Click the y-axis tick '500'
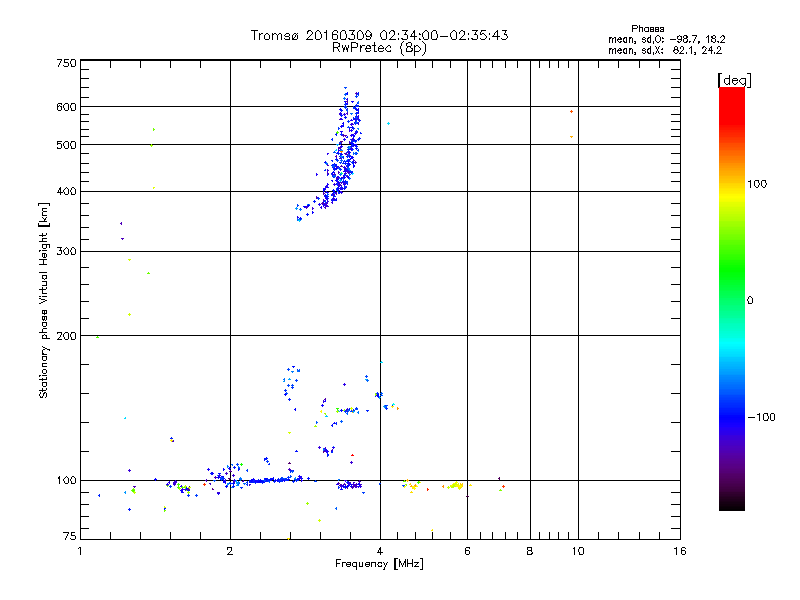The height and width of the screenshot is (600, 800). pyautogui.click(x=66, y=145)
